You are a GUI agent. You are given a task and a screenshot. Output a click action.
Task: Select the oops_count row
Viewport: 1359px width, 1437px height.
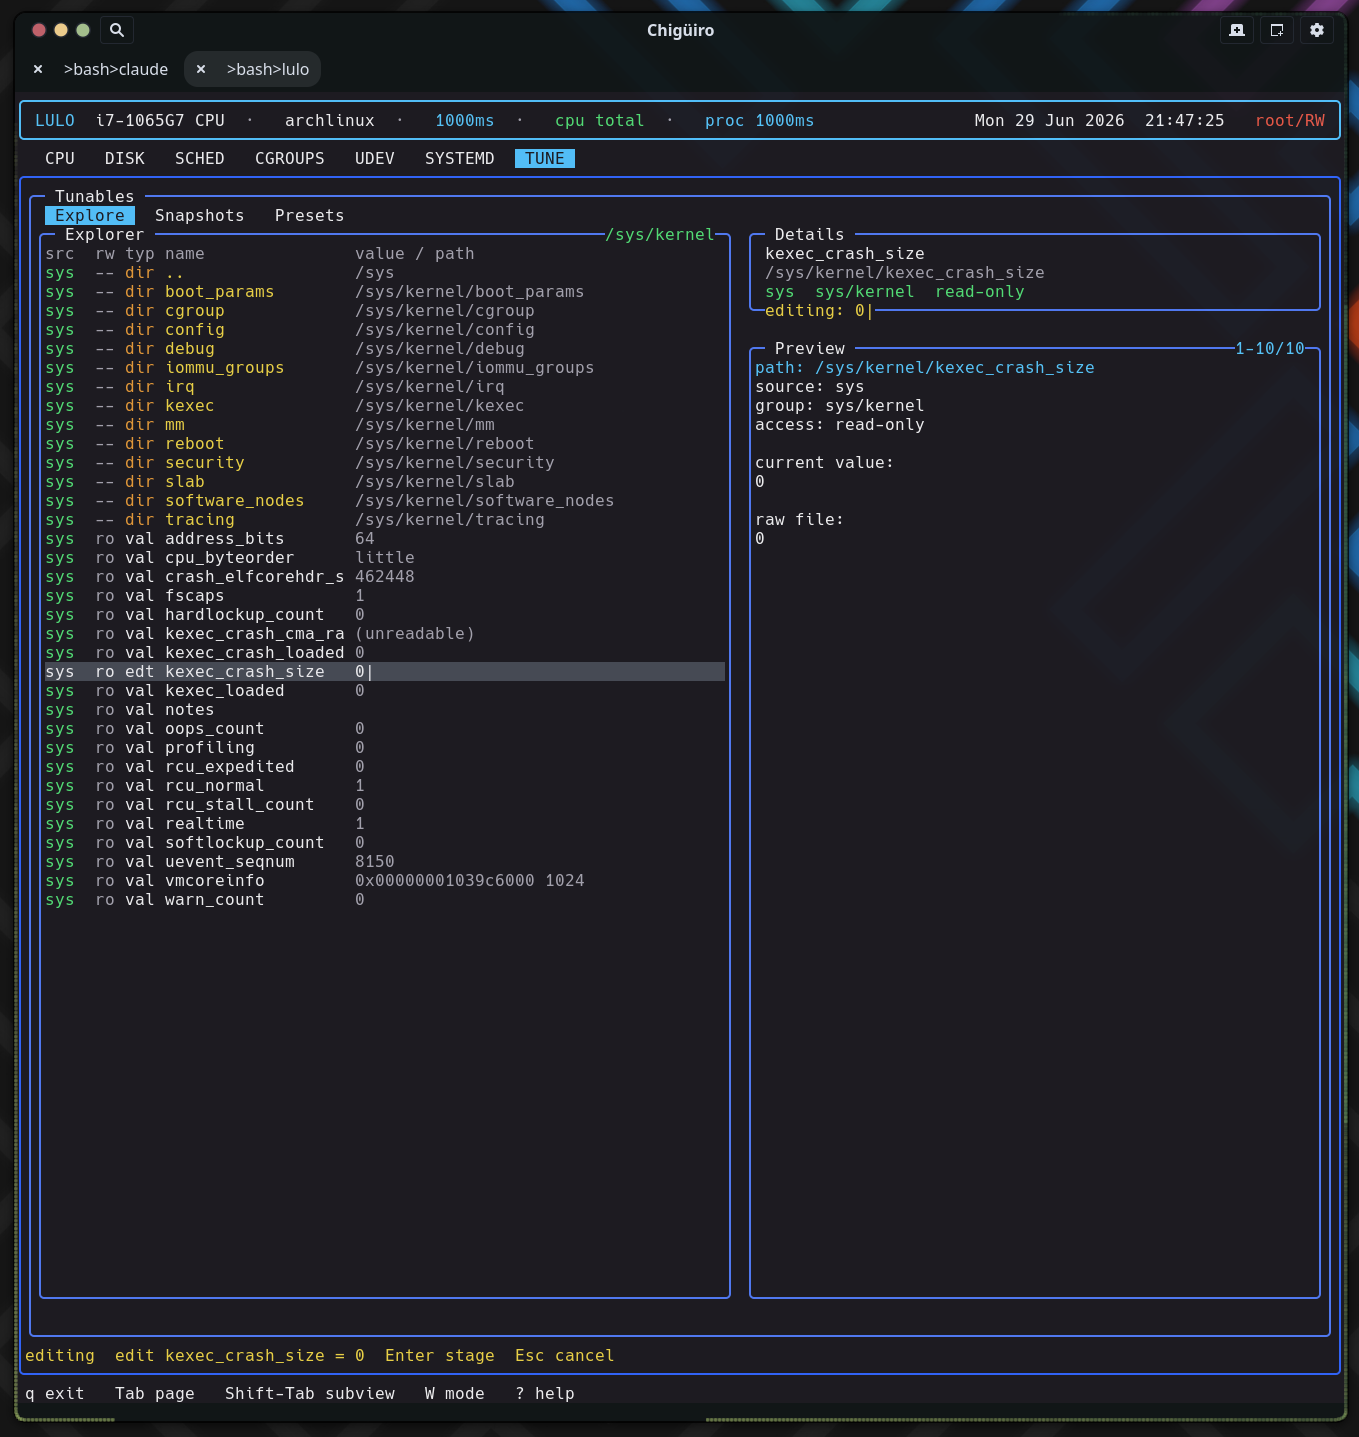[385, 729]
